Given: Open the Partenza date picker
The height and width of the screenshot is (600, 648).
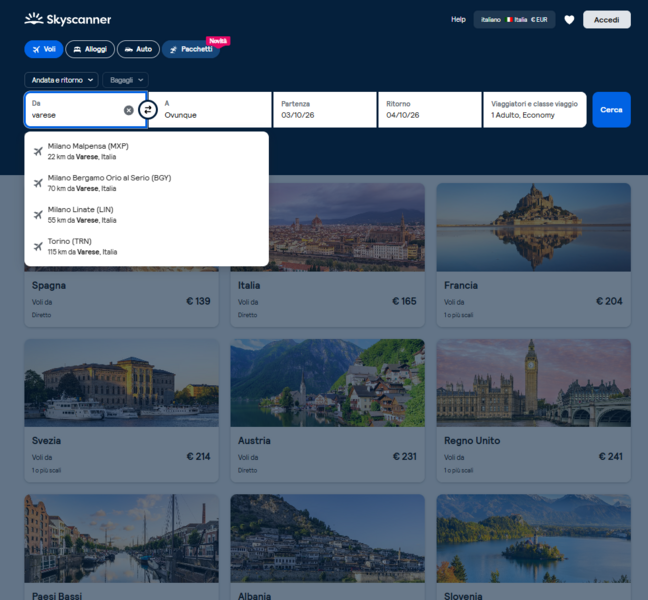Looking at the screenshot, I should pyautogui.click(x=325, y=110).
